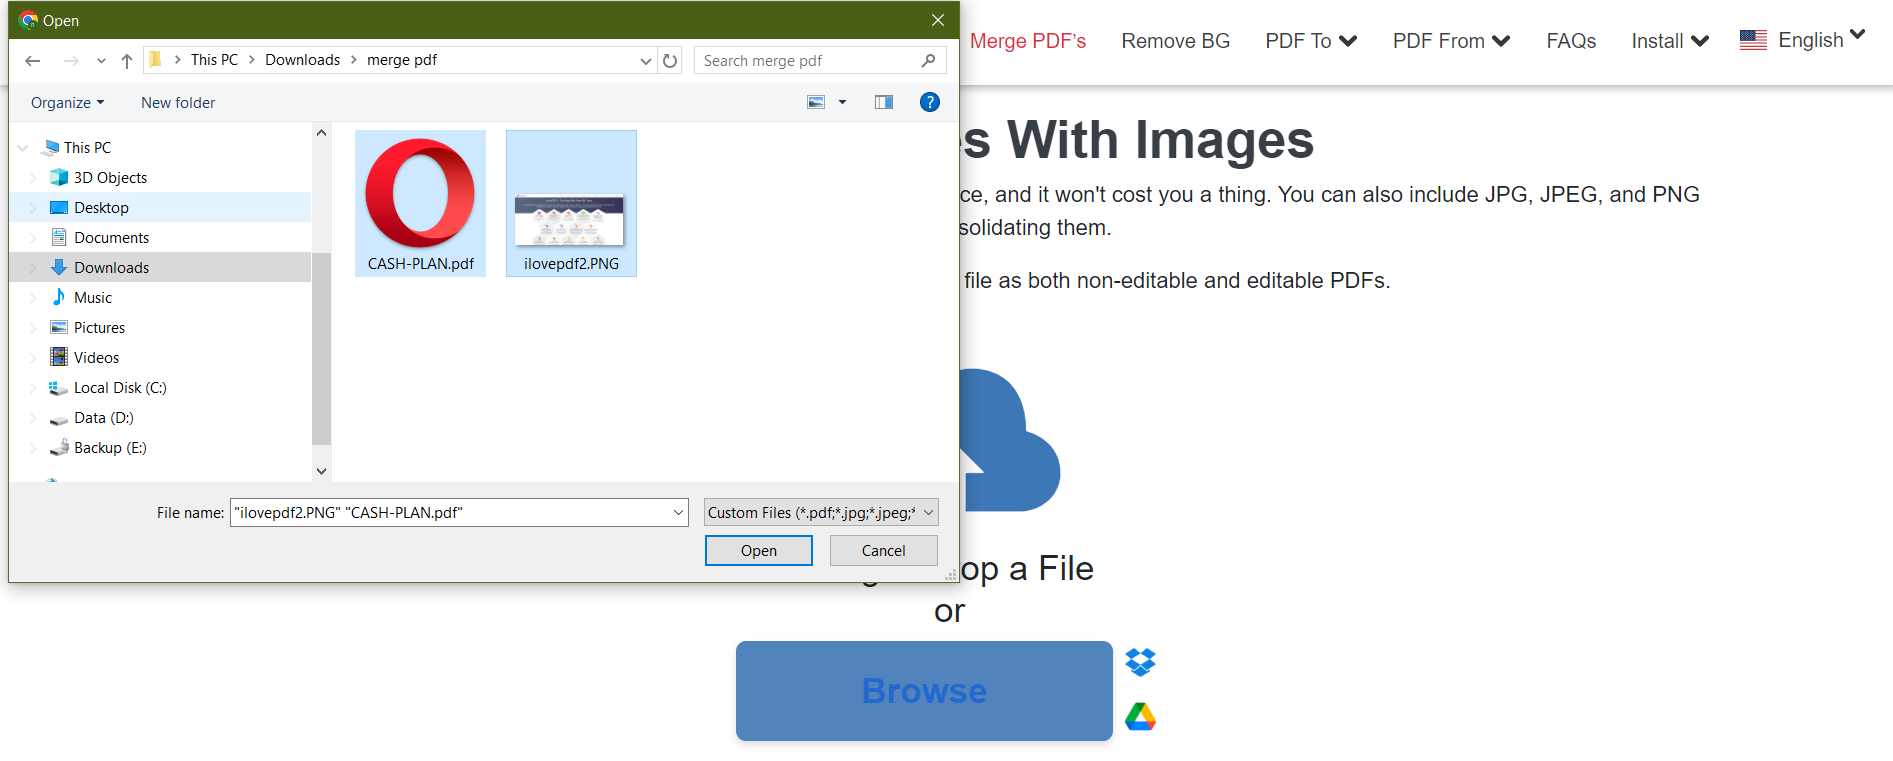Open recent locations dropdown arrow
Screen dimensions: 1893x761
101,61
